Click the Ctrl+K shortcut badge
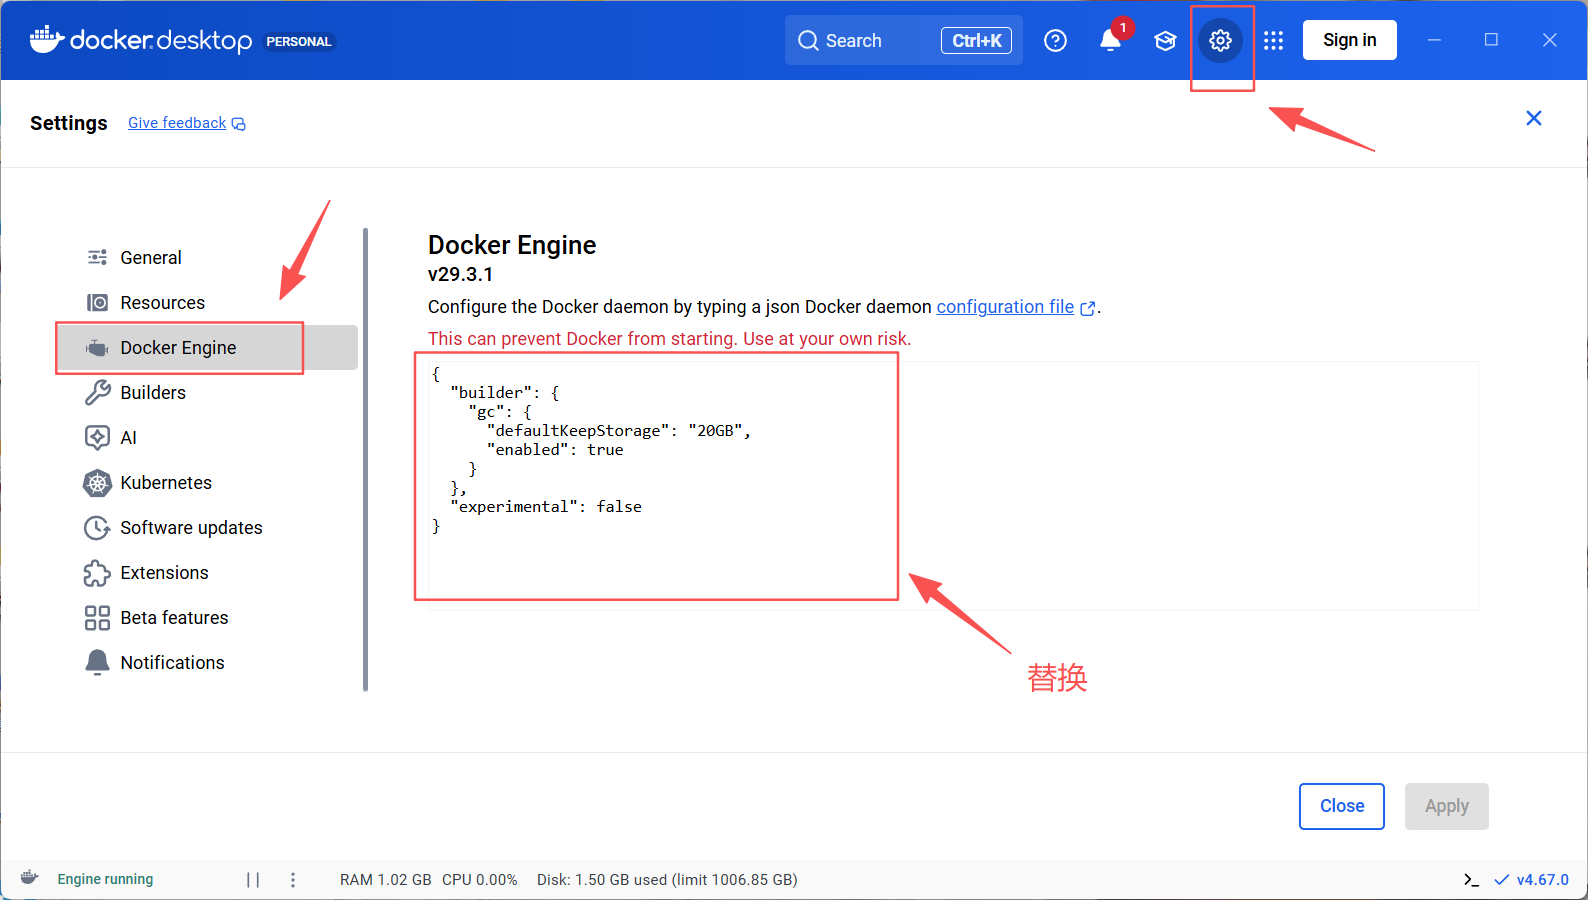Screen dimensions: 1588x900 click(x=976, y=40)
